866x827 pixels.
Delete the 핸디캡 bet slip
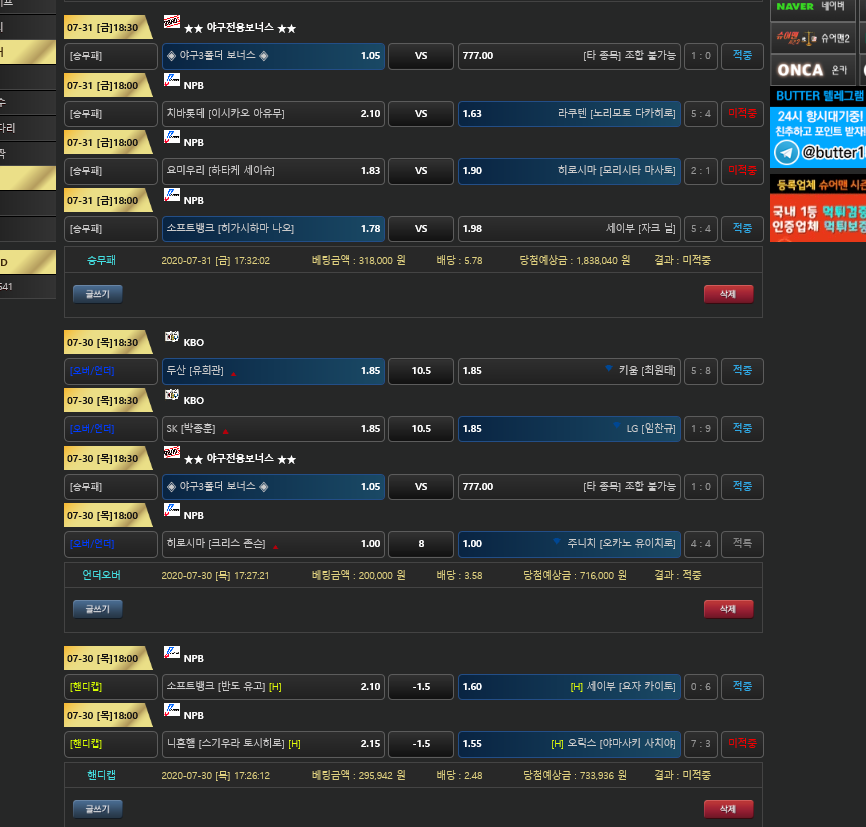coord(728,809)
